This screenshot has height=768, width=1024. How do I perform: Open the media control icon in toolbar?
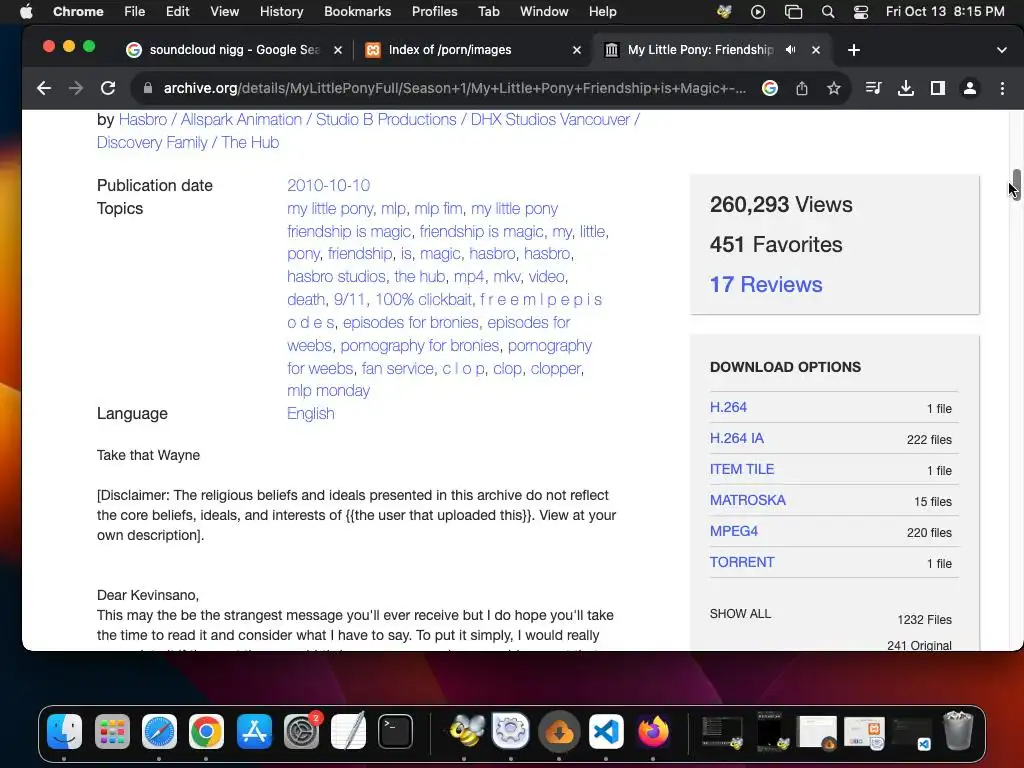(873, 88)
